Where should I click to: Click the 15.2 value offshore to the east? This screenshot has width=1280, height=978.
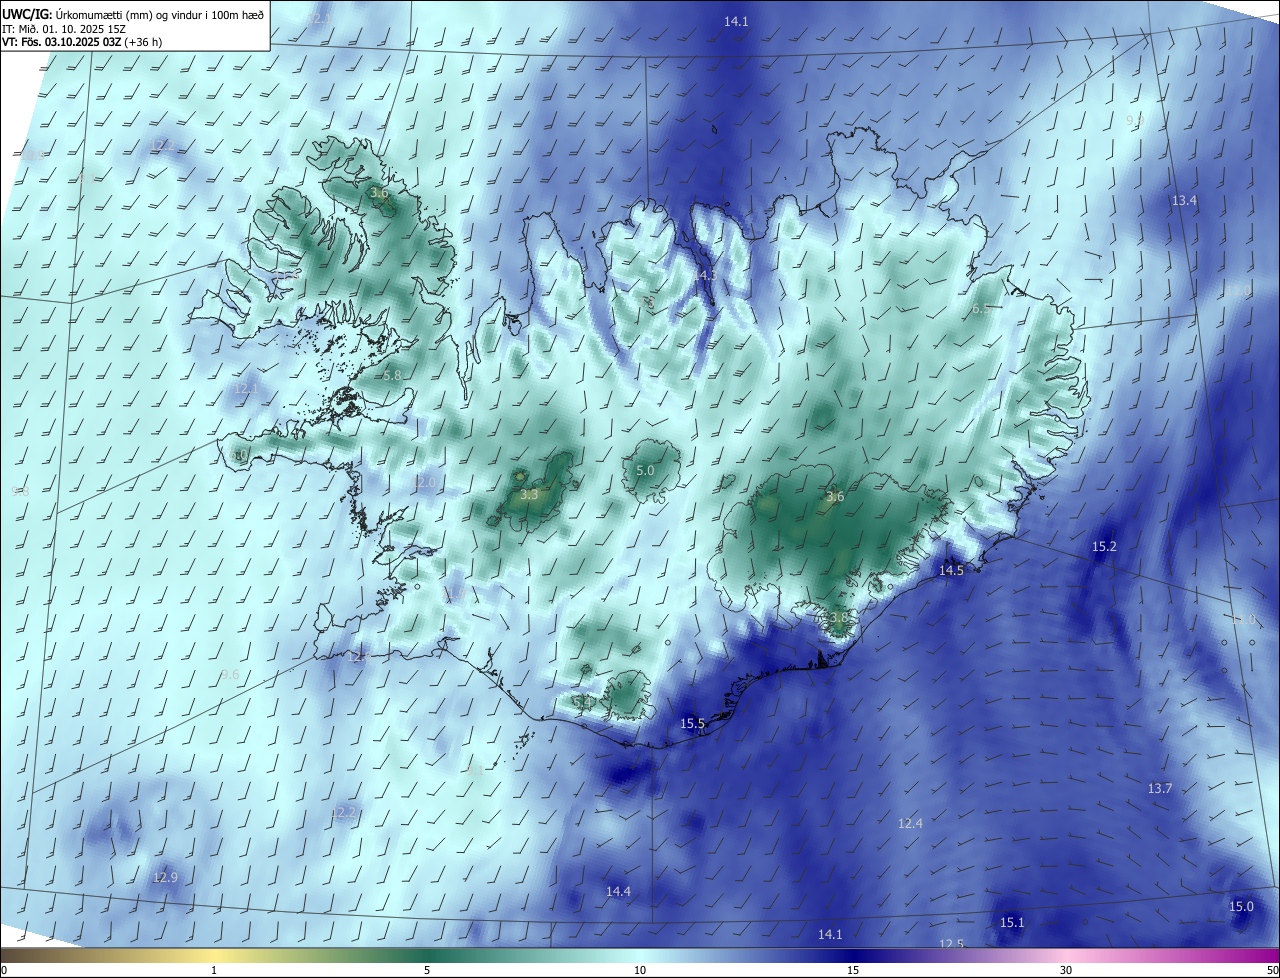click(x=1104, y=547)
